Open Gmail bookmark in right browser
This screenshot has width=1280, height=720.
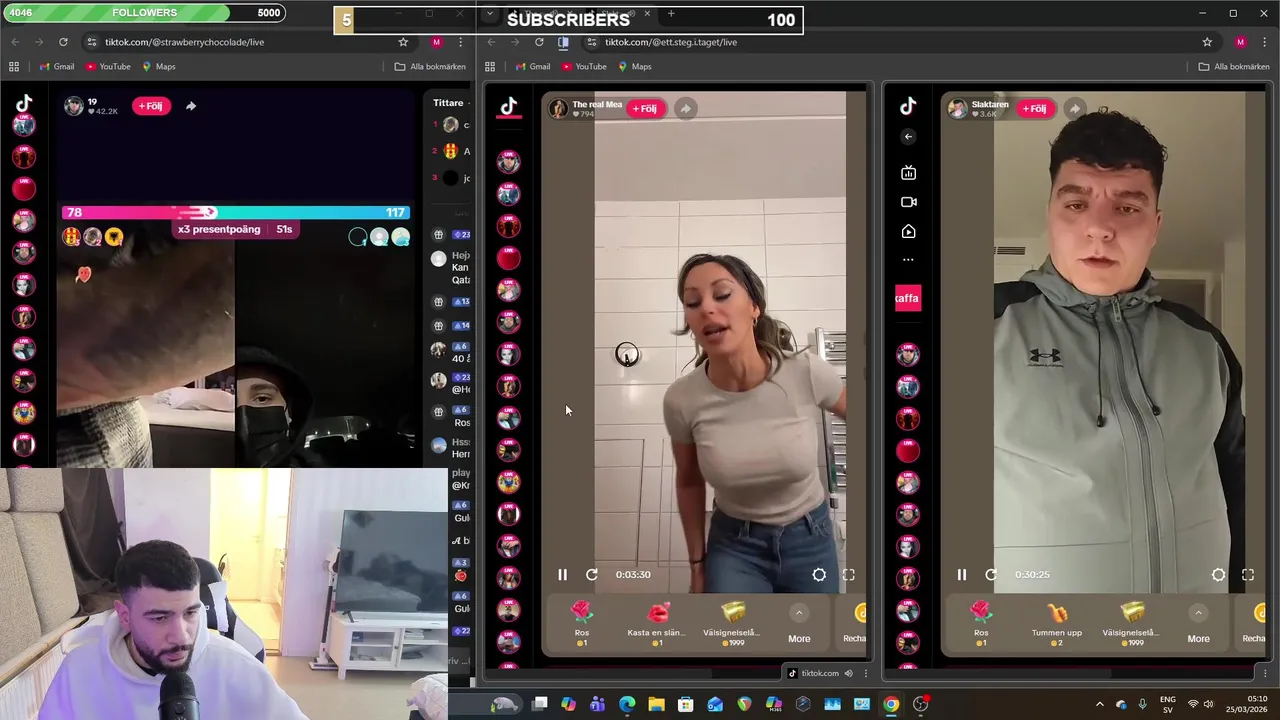pyautogui.click(x=532, y=67)
